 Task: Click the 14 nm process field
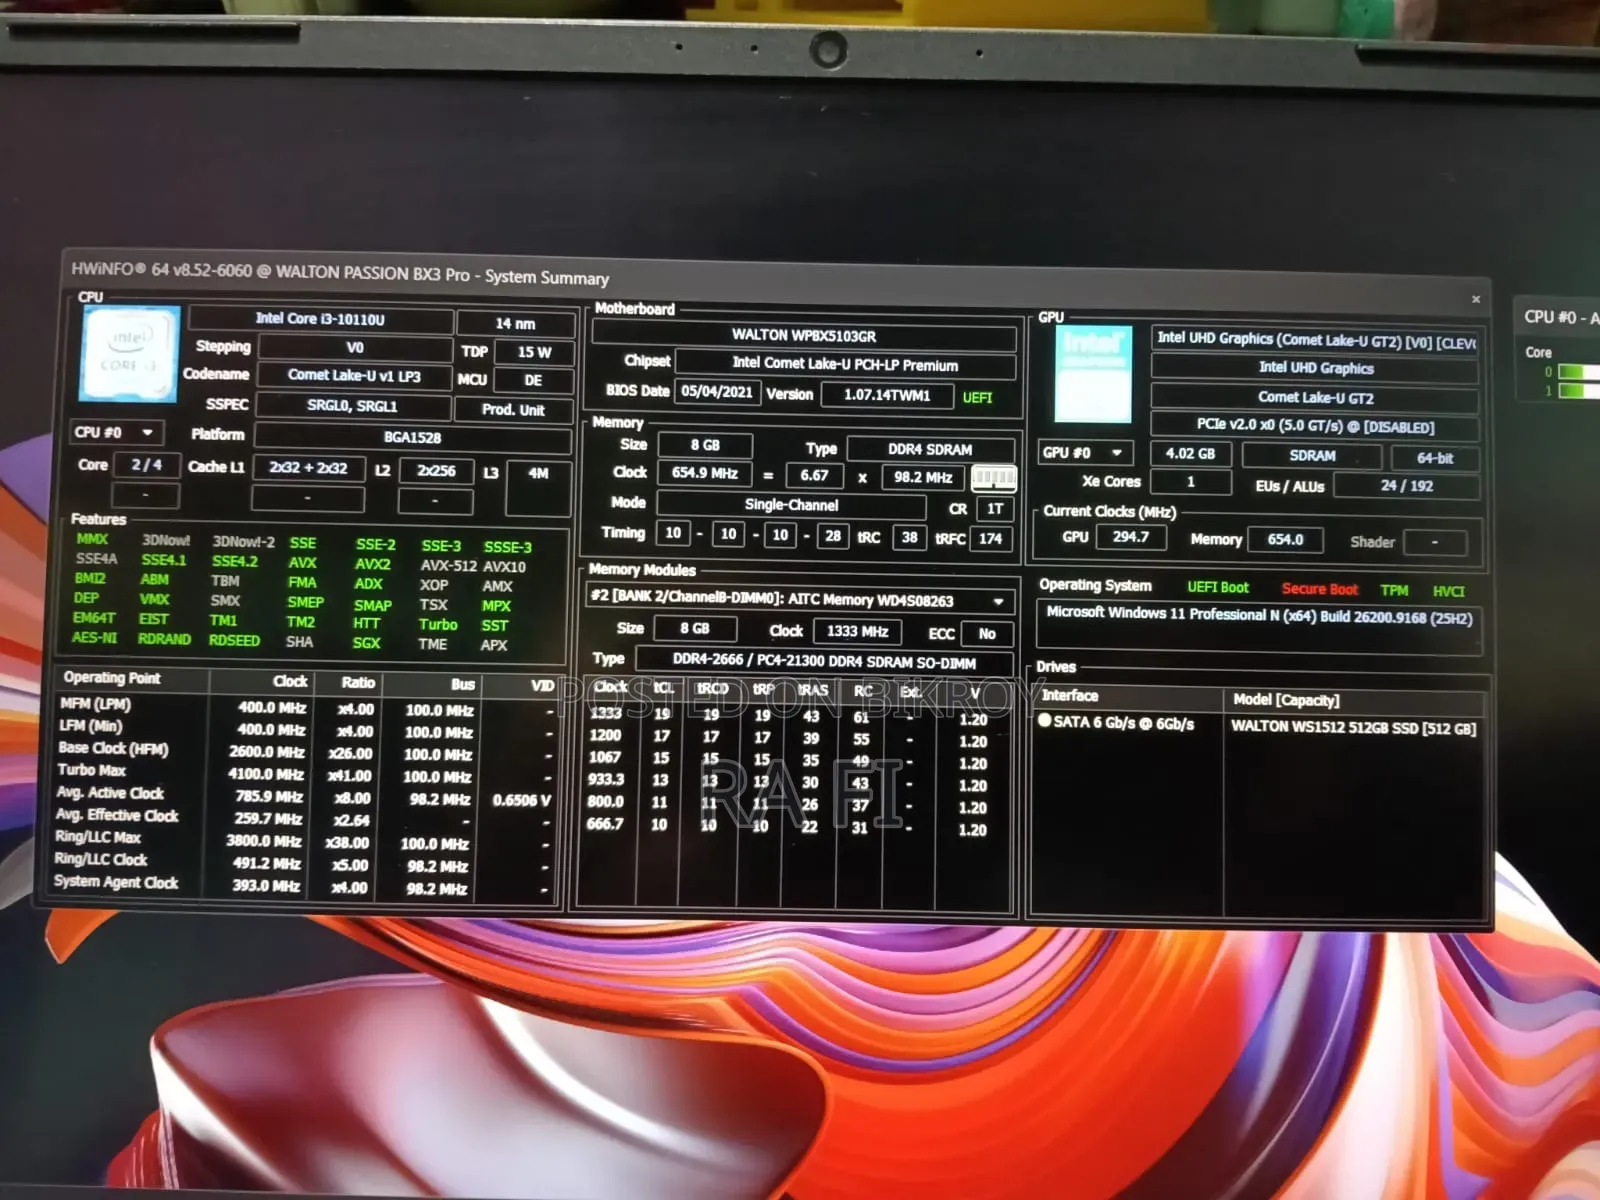(515, 323)
